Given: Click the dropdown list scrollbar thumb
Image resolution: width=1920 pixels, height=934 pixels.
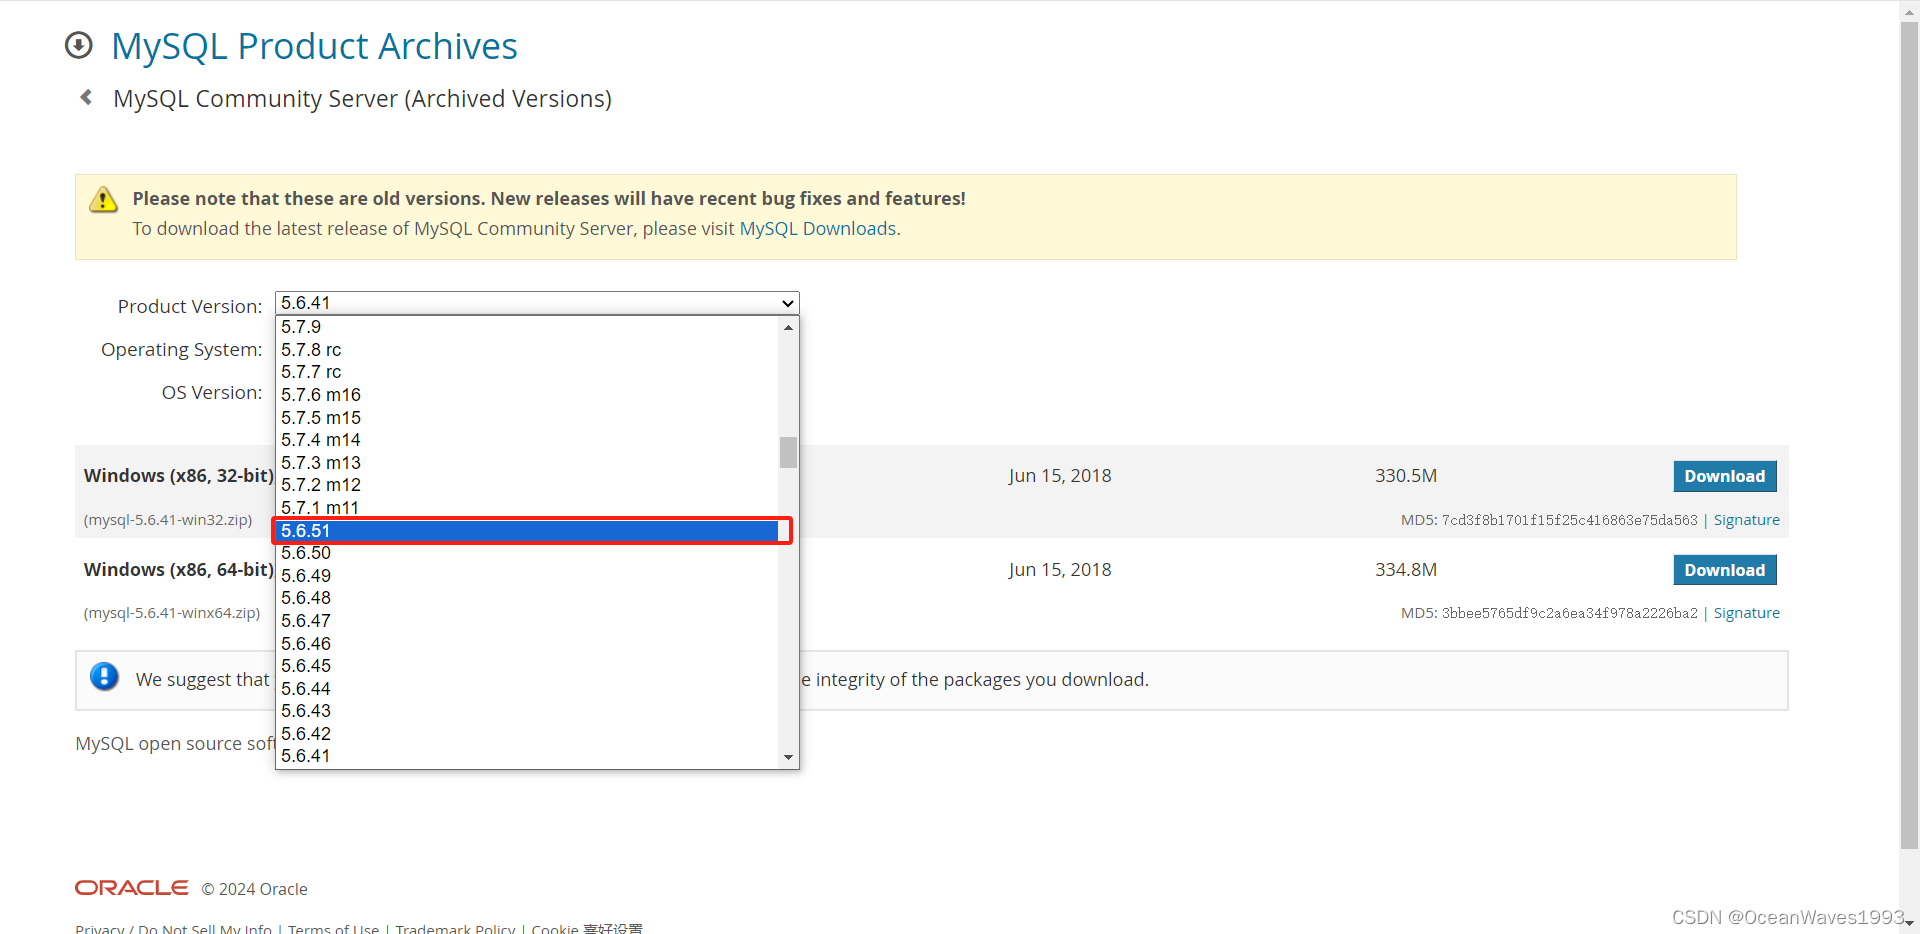Looking at the screenshot, I should coord(788,452).
